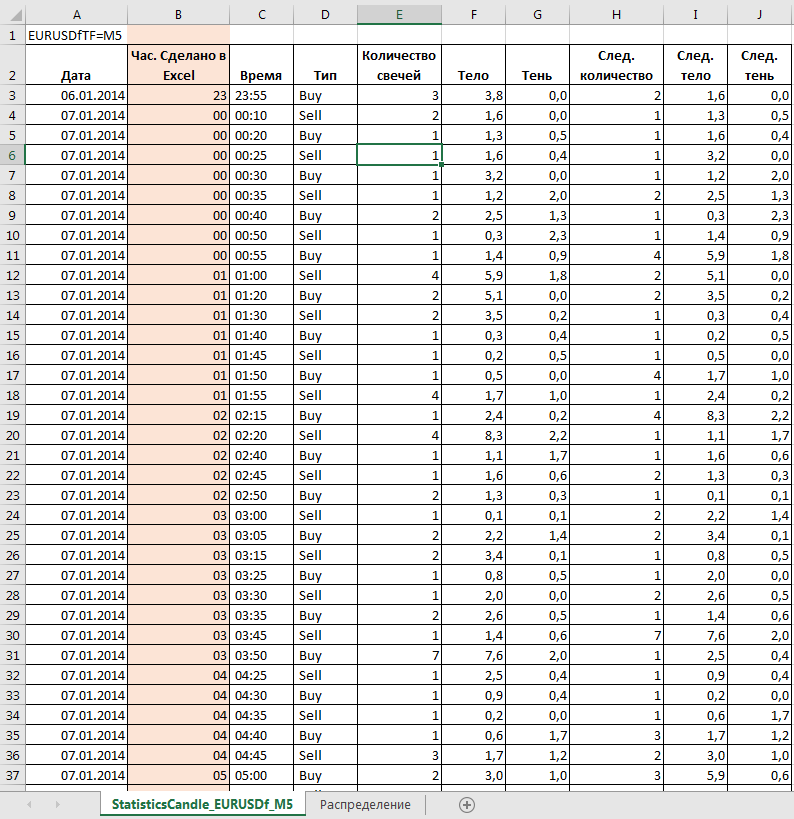Screen dimensions: 794x819
Task: Select time cell 01:00
Action: [262, 275]
